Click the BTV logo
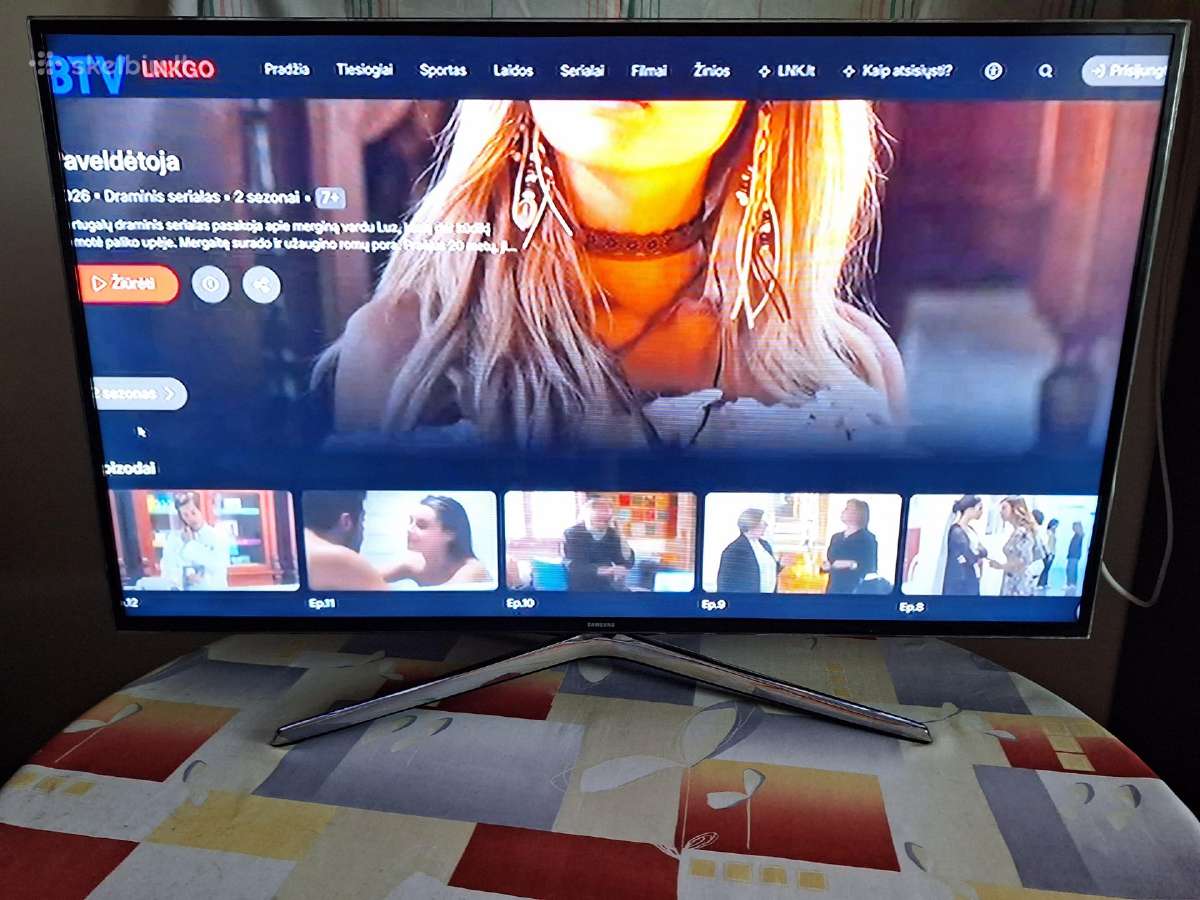Image resolution: width=1200 pixels, height=900 pixels. click(88, 73)
